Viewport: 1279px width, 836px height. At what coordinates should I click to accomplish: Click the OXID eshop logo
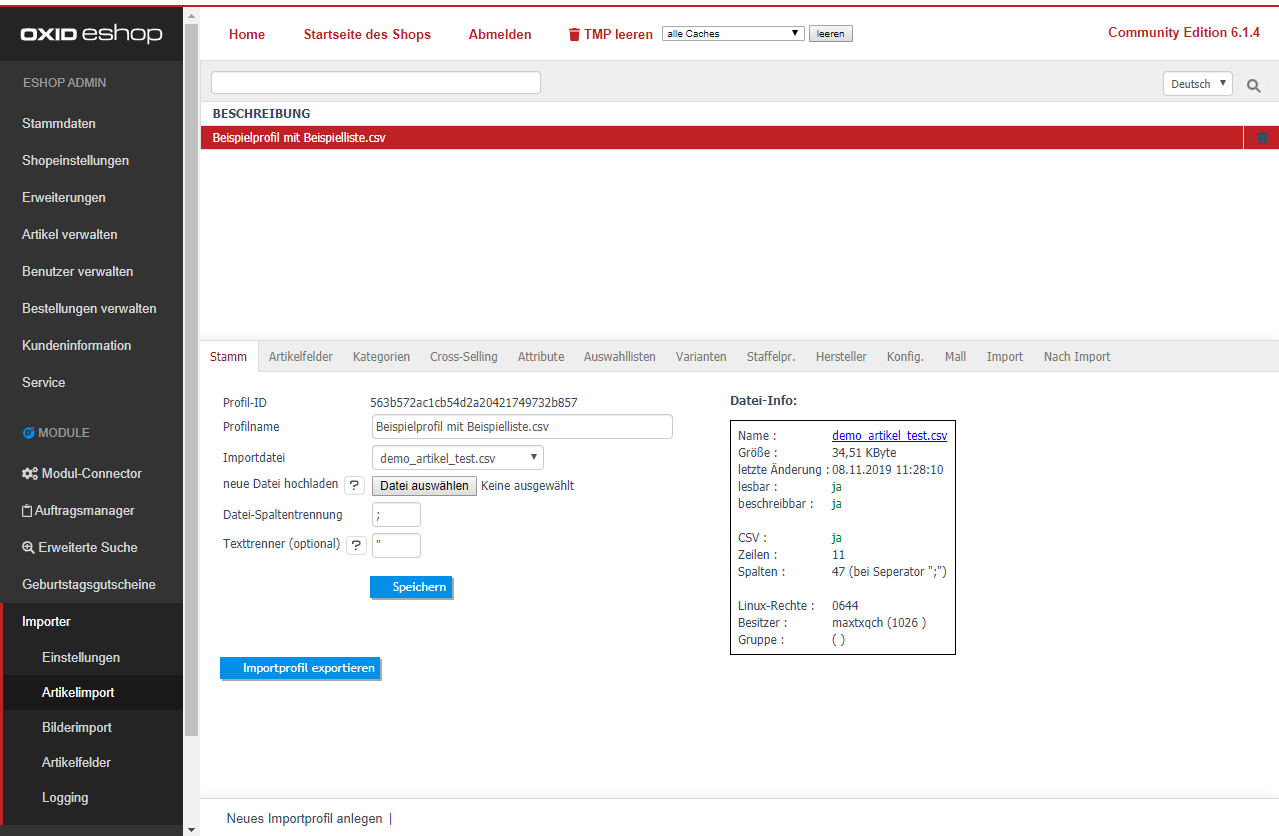point(91,35)
